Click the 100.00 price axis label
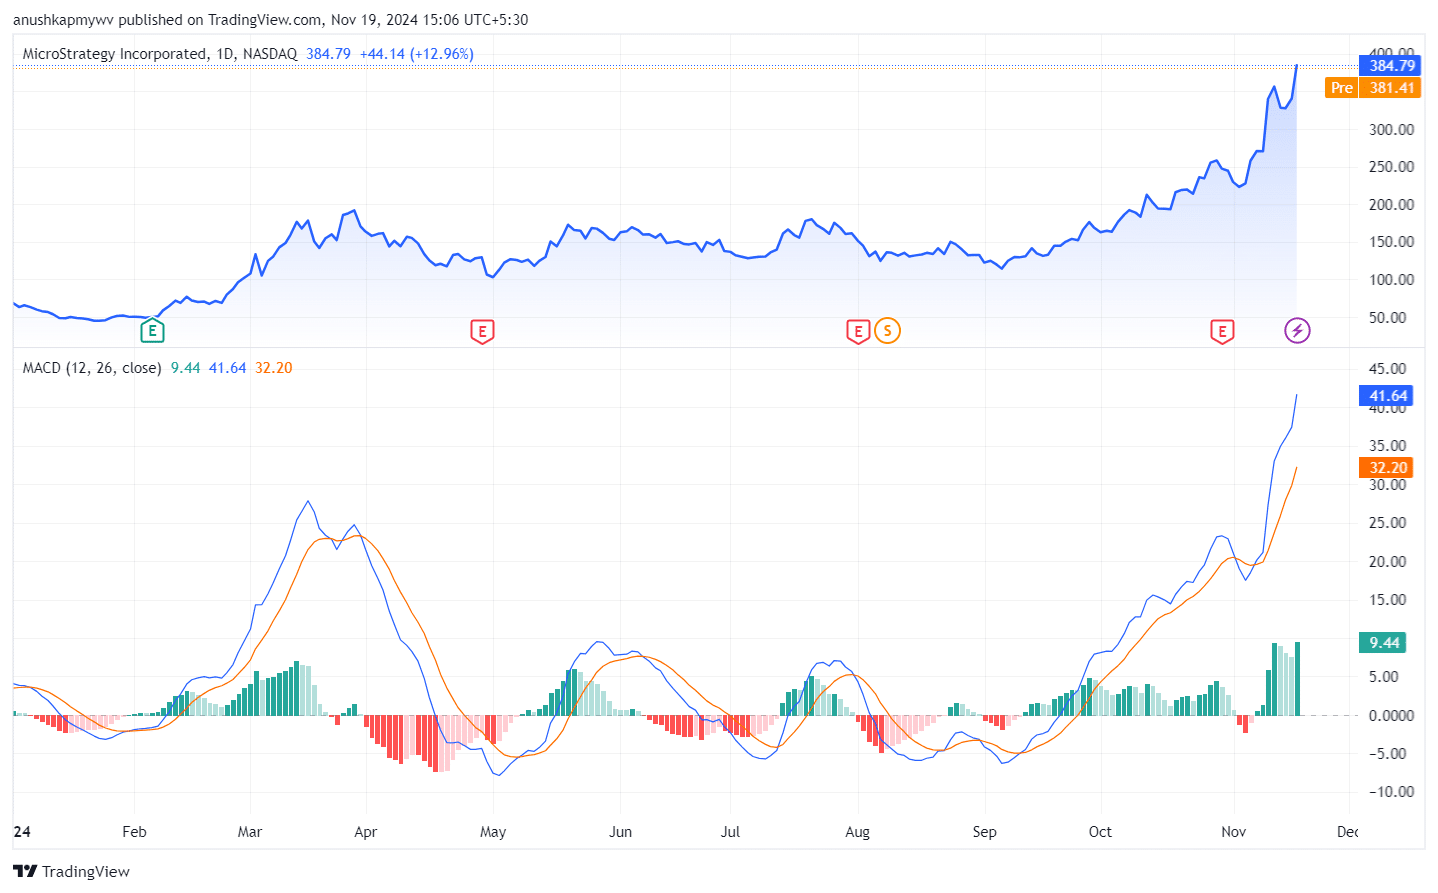The width and height of the screenshot is (1438, 893). click(1391, 280)
